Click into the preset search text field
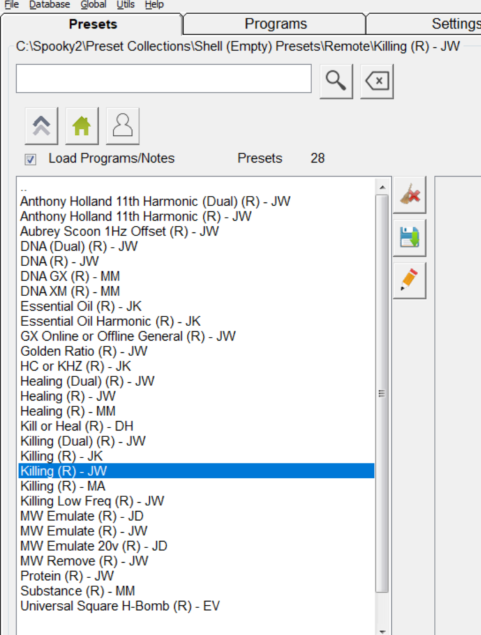The height and width of the screenshot is (635, 481). click(164, 79)
